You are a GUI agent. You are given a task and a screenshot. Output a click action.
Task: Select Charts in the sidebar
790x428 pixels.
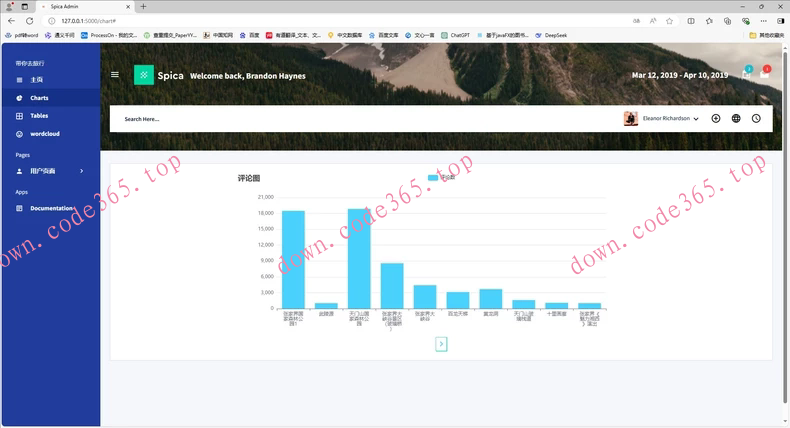coord(39,98)
